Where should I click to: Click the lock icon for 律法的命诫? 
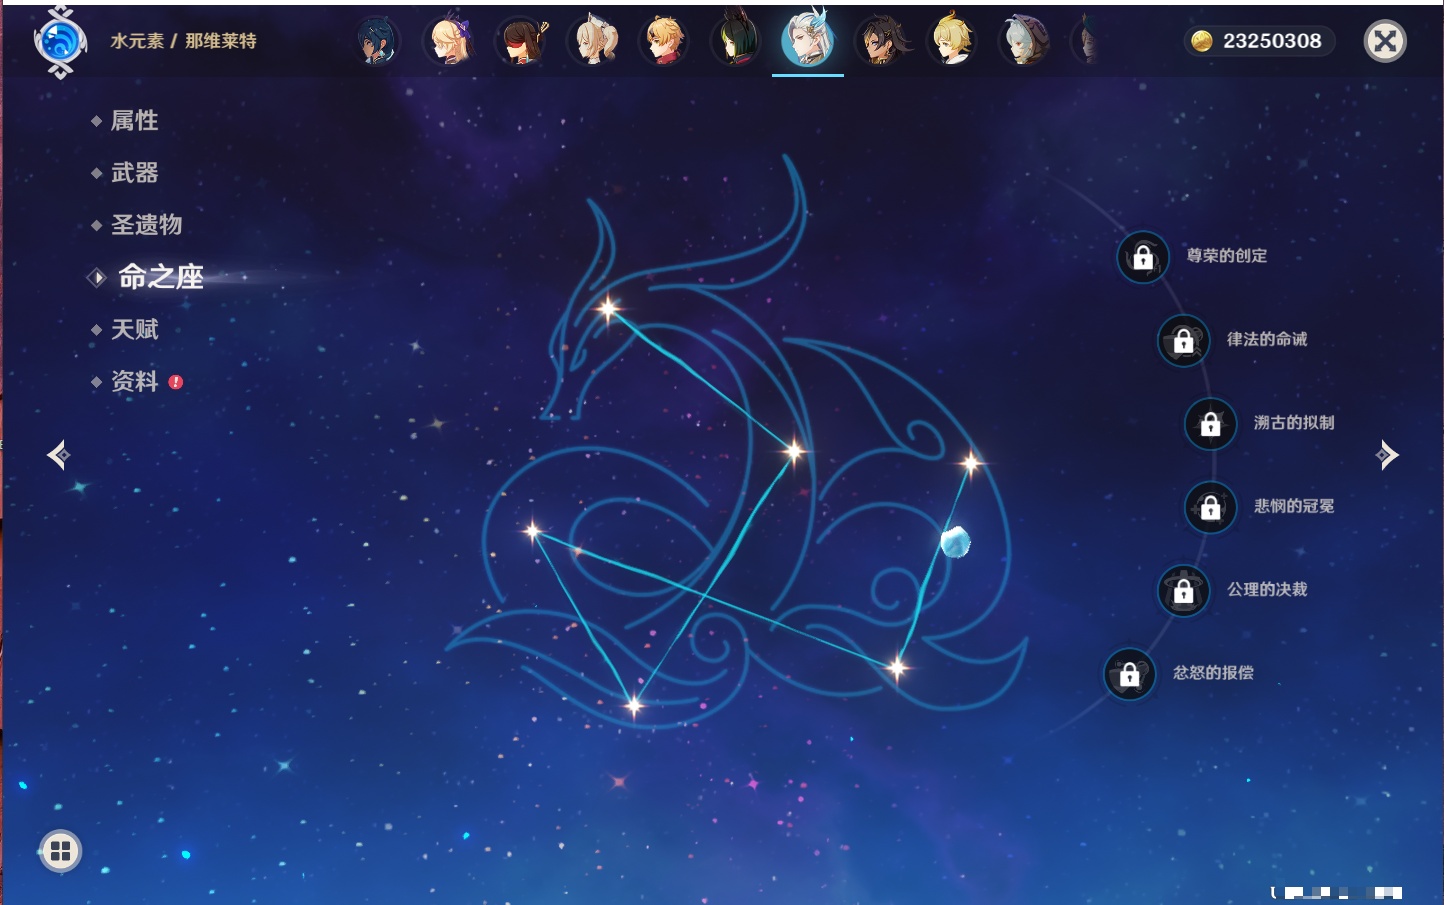pyautogui.click(x=1183, y=340)
